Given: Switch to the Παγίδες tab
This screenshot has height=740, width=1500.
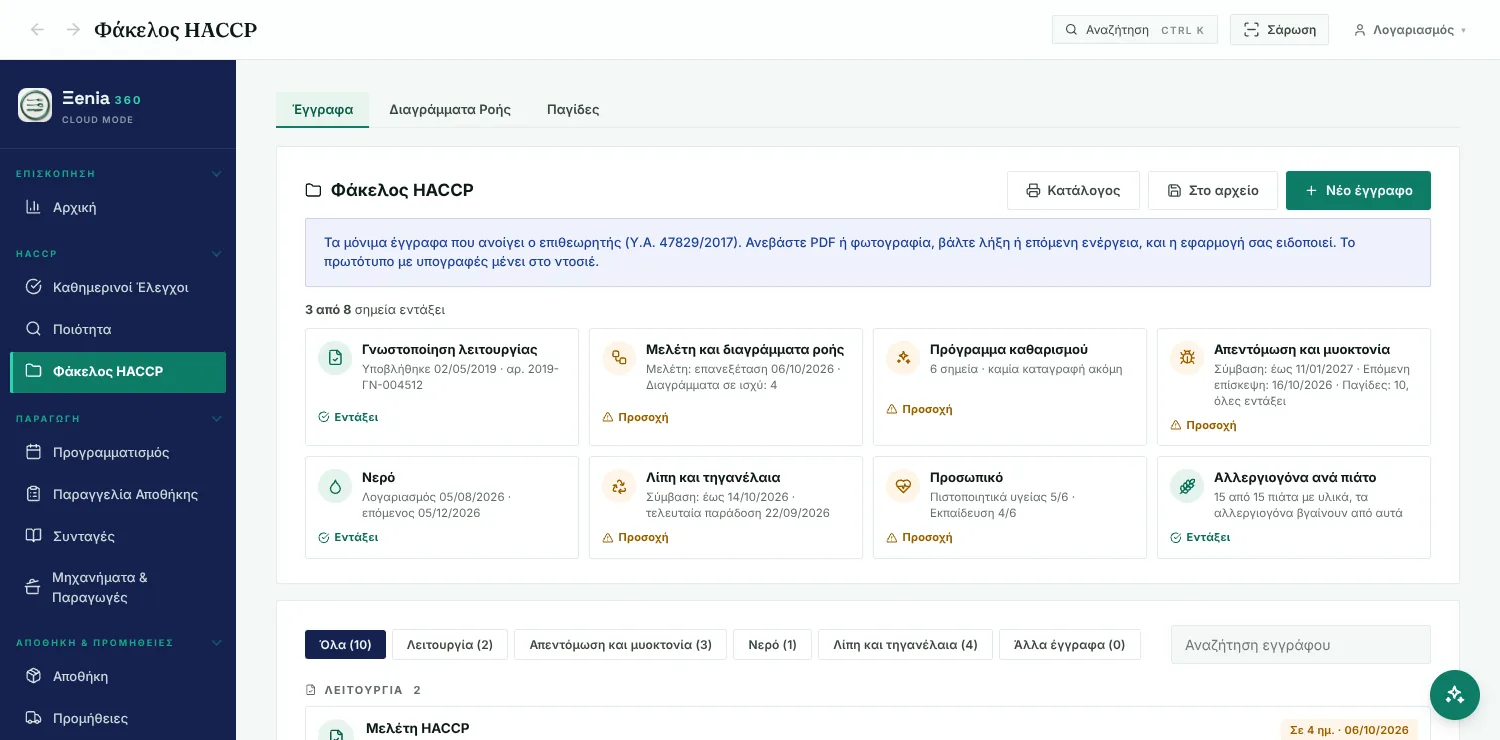Looking at the screenshot, I should [x=573, y=110].
